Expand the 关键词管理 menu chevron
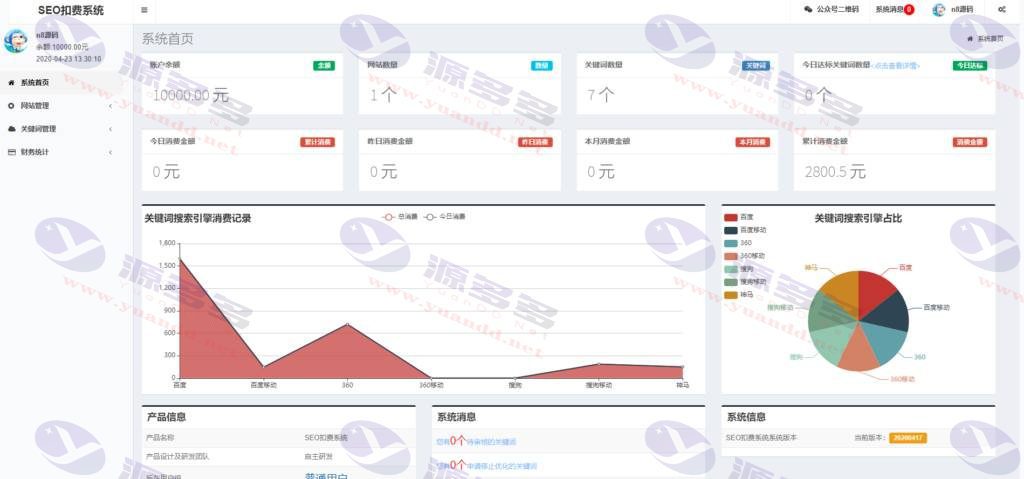The image size is (1024, 479). pyautogui.click(x=110, y=129)
